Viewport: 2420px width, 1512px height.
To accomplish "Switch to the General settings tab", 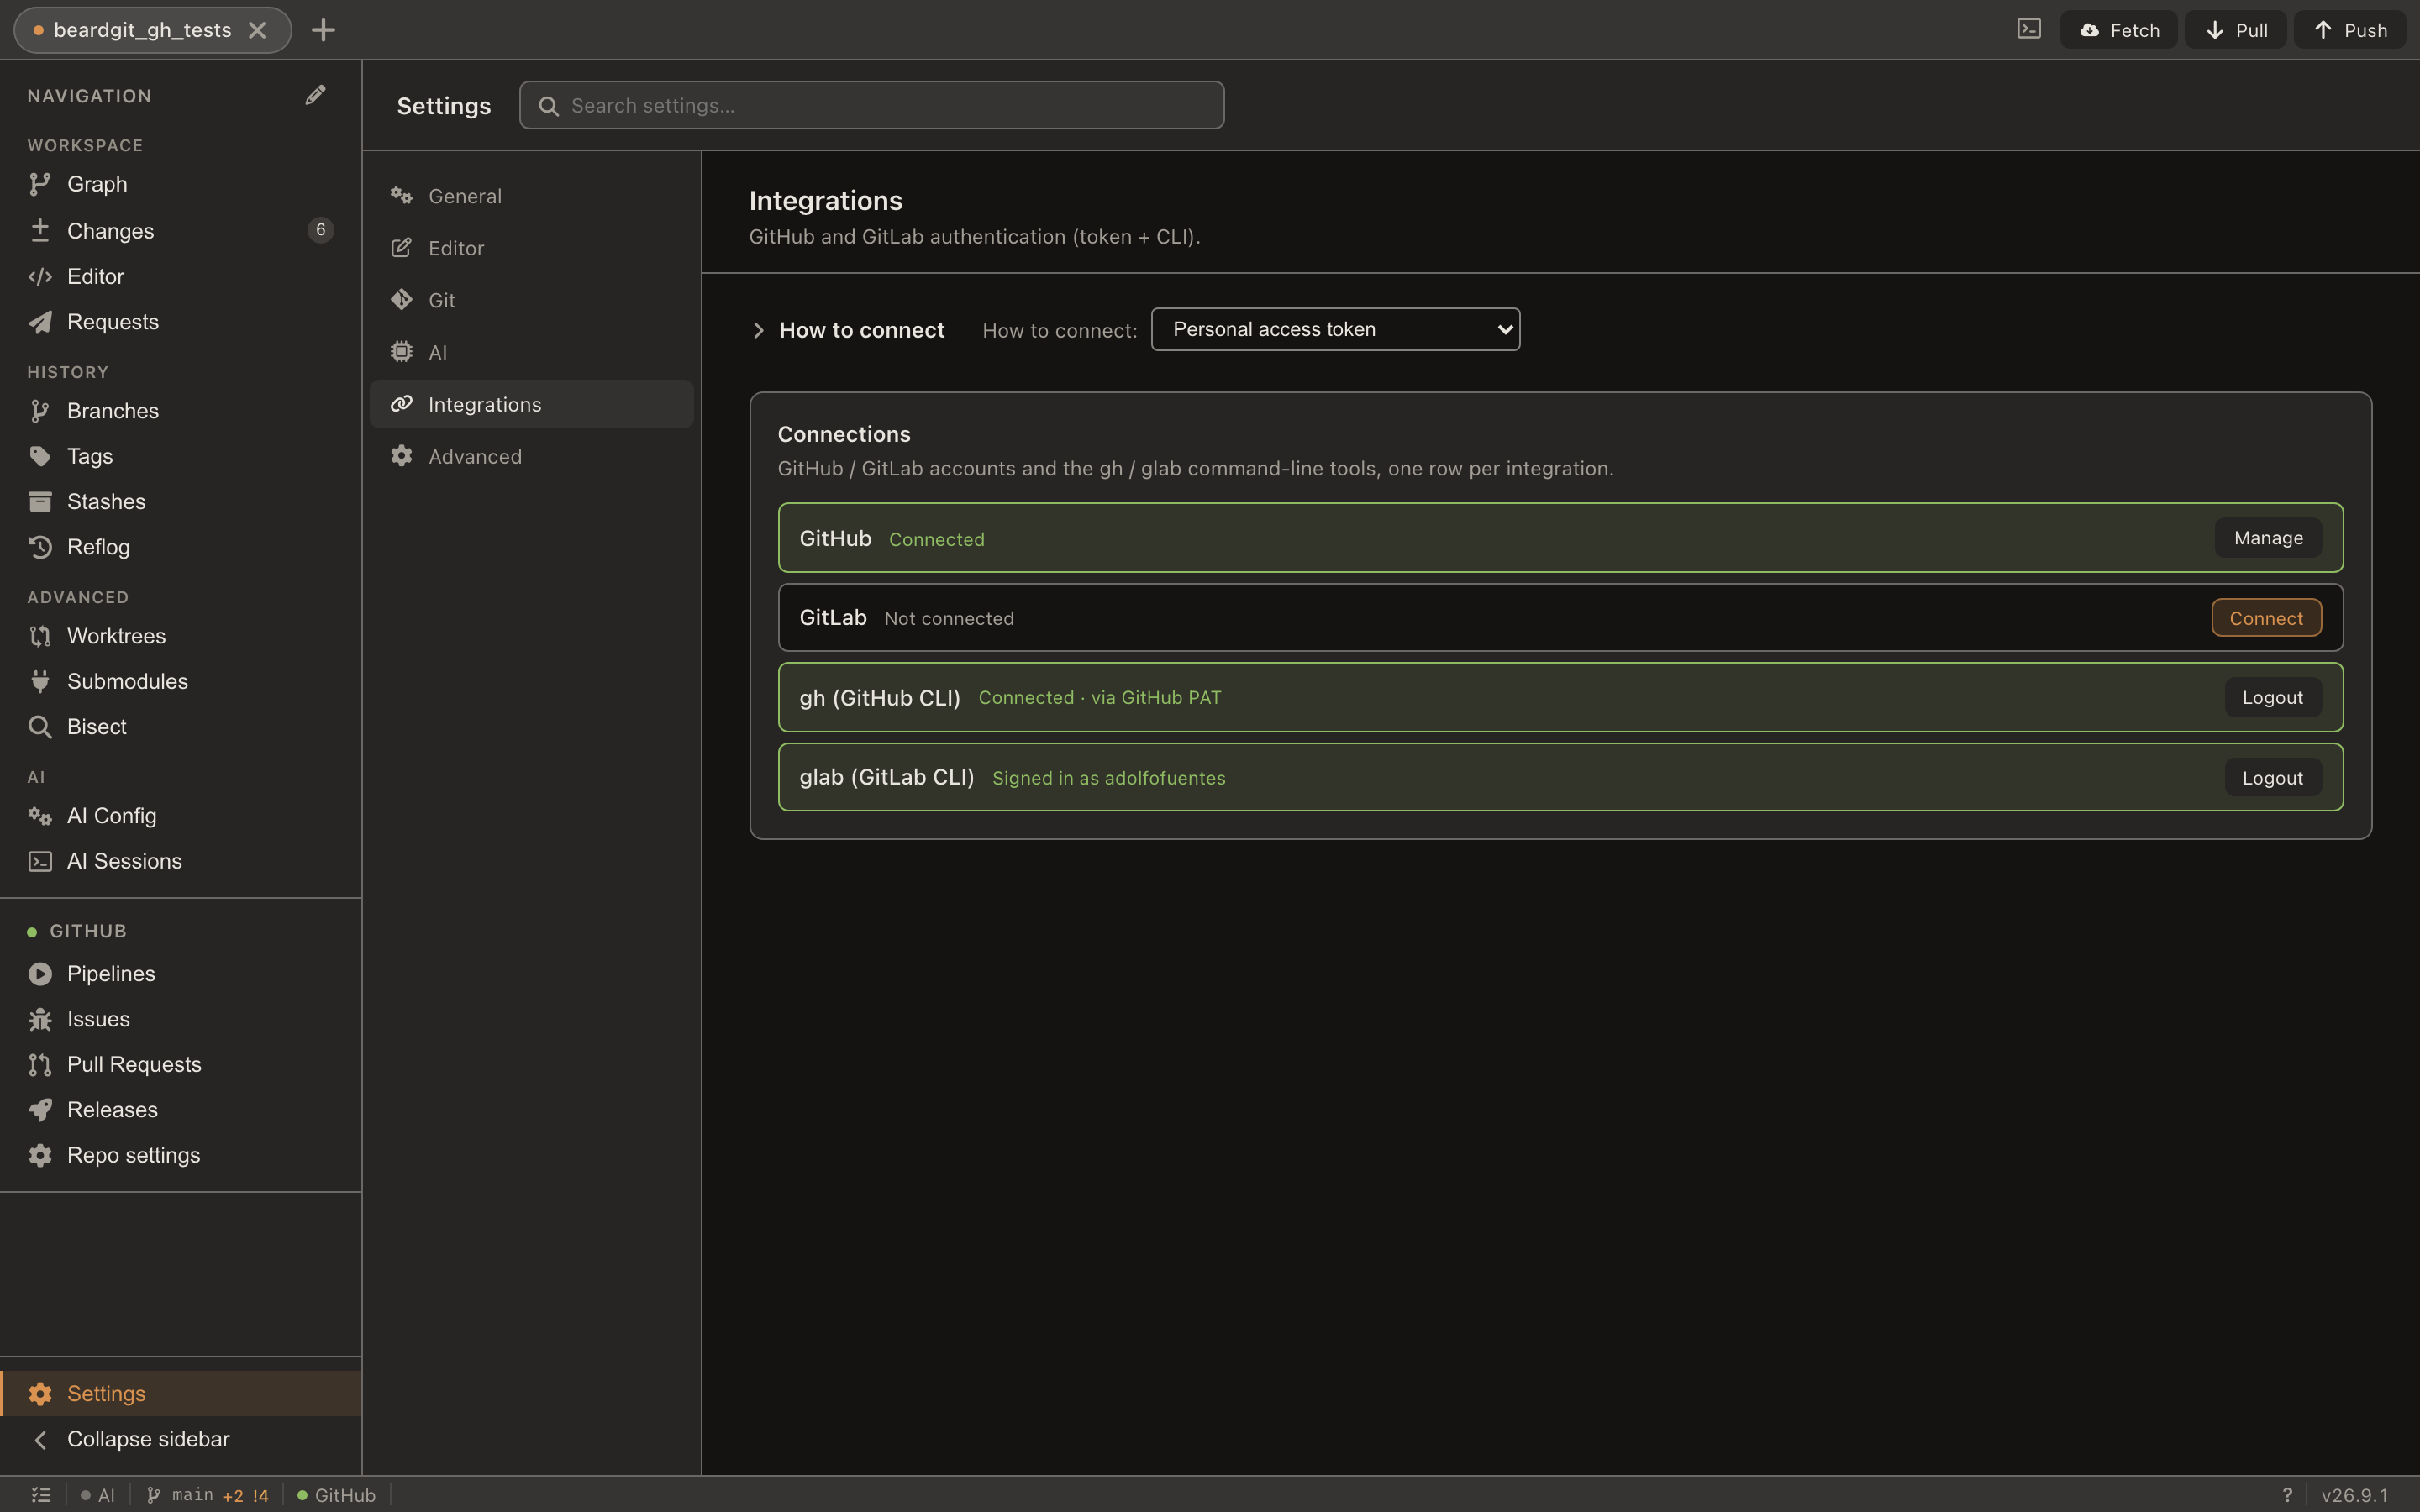I will [x=531, y=196].
